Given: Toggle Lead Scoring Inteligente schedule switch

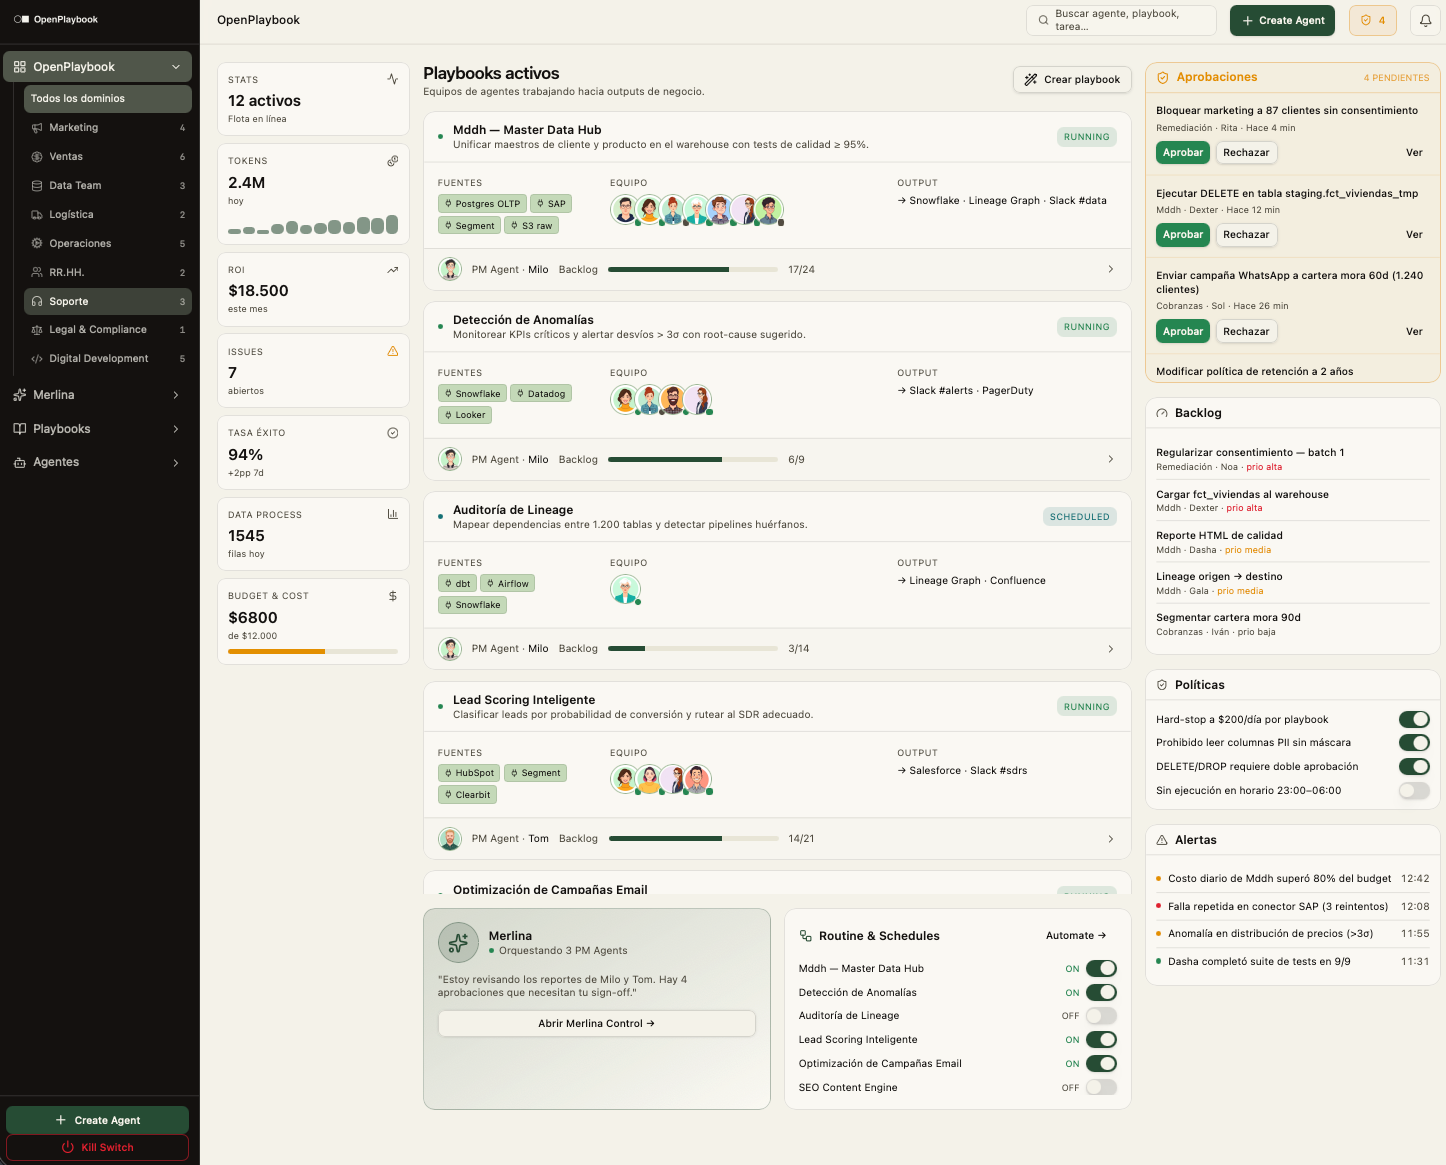Looking at the screenshot, I should click(x=1101, y=1040).
